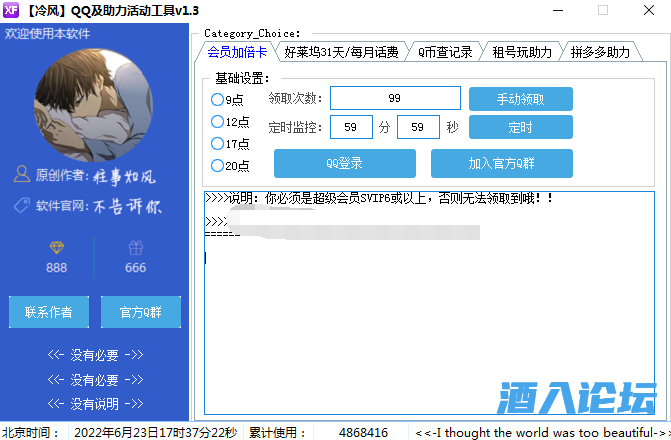Click the XF app icon in title bar
The width and height of the screenshot is (671, 440).
11,10
